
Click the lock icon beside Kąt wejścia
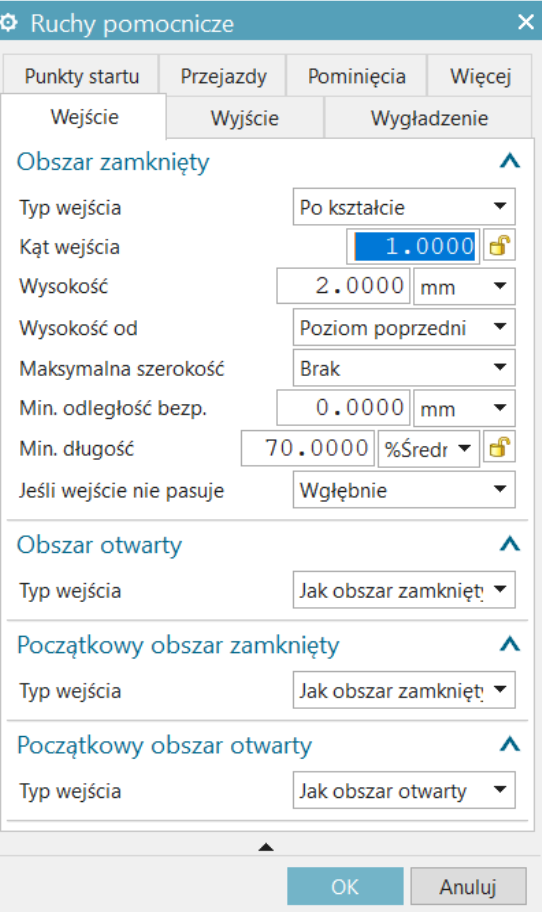pyautogui.click(x=500, y=246)
